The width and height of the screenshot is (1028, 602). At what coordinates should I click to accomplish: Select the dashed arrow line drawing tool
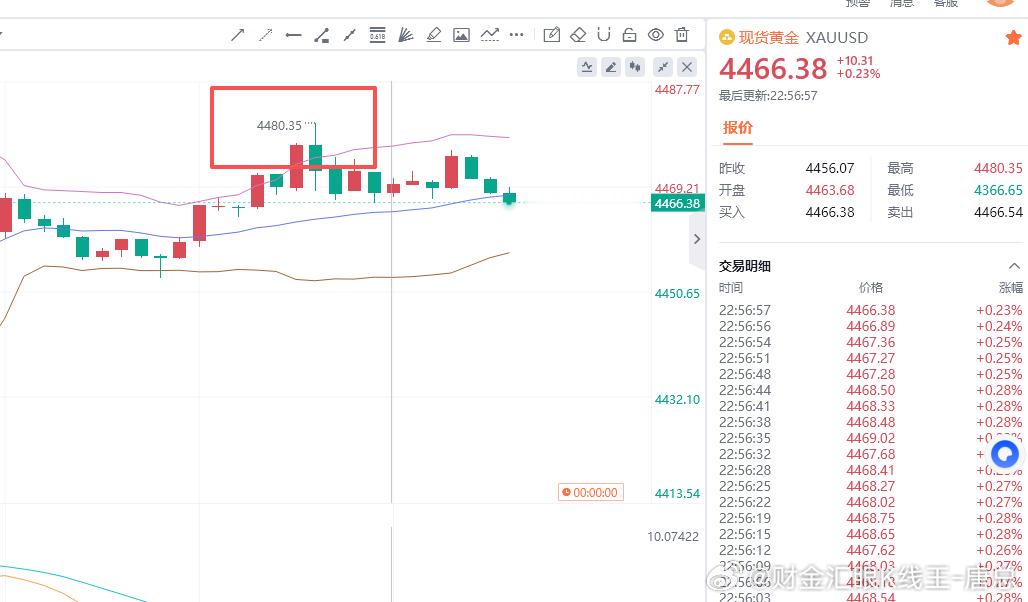click(x=266, y=35)
